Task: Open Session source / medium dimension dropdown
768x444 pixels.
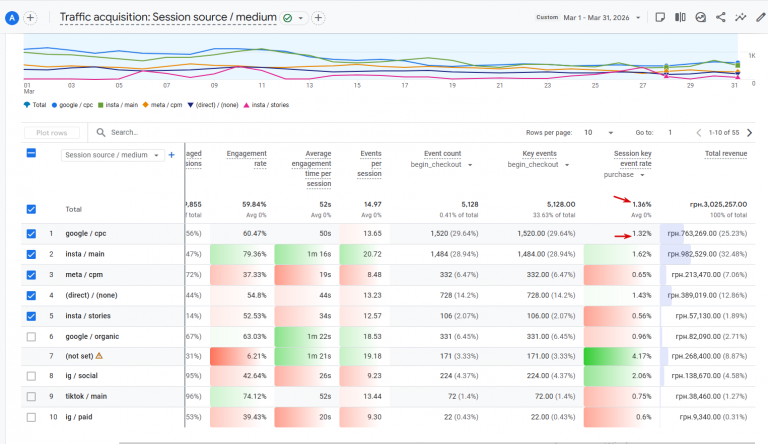Action: (112, 155)
